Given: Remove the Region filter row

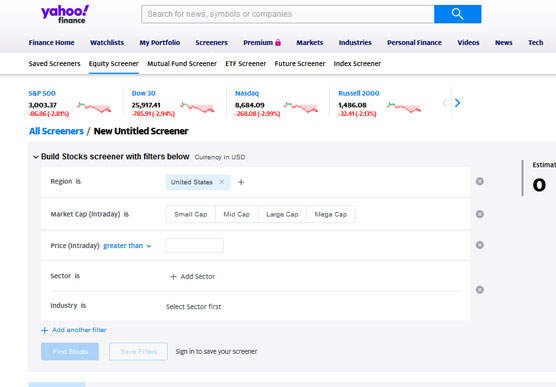Looking at the screenshot, I should coord(479,181).
